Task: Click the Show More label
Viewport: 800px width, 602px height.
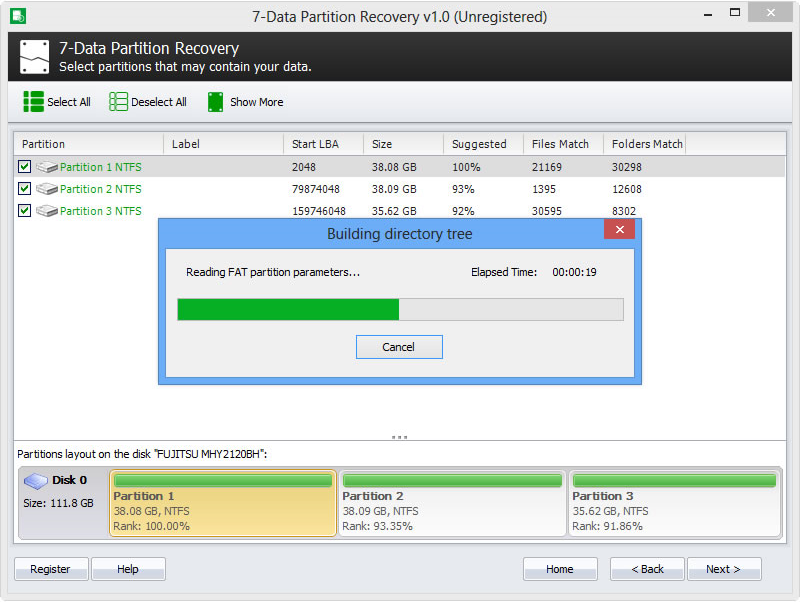Action: tap(257, 102)
